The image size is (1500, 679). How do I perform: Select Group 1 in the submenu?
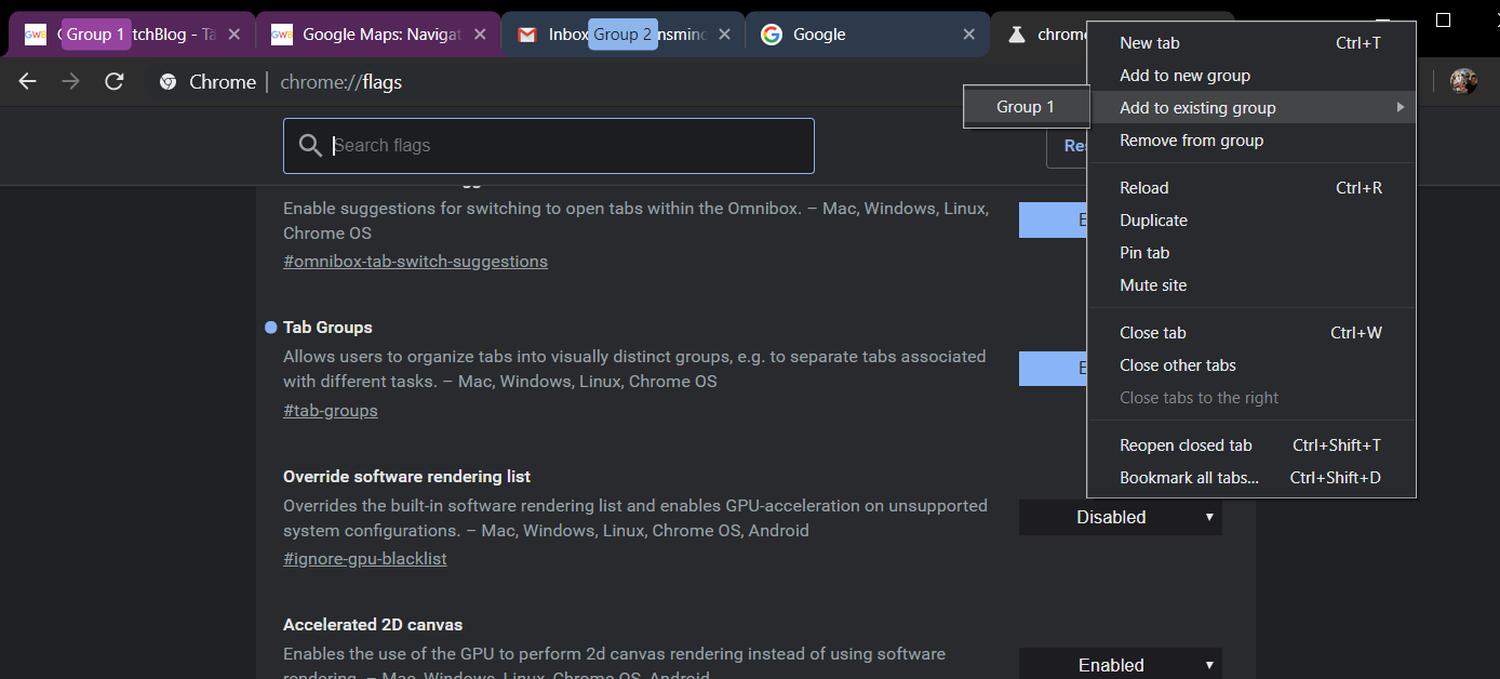[1025, 107]
